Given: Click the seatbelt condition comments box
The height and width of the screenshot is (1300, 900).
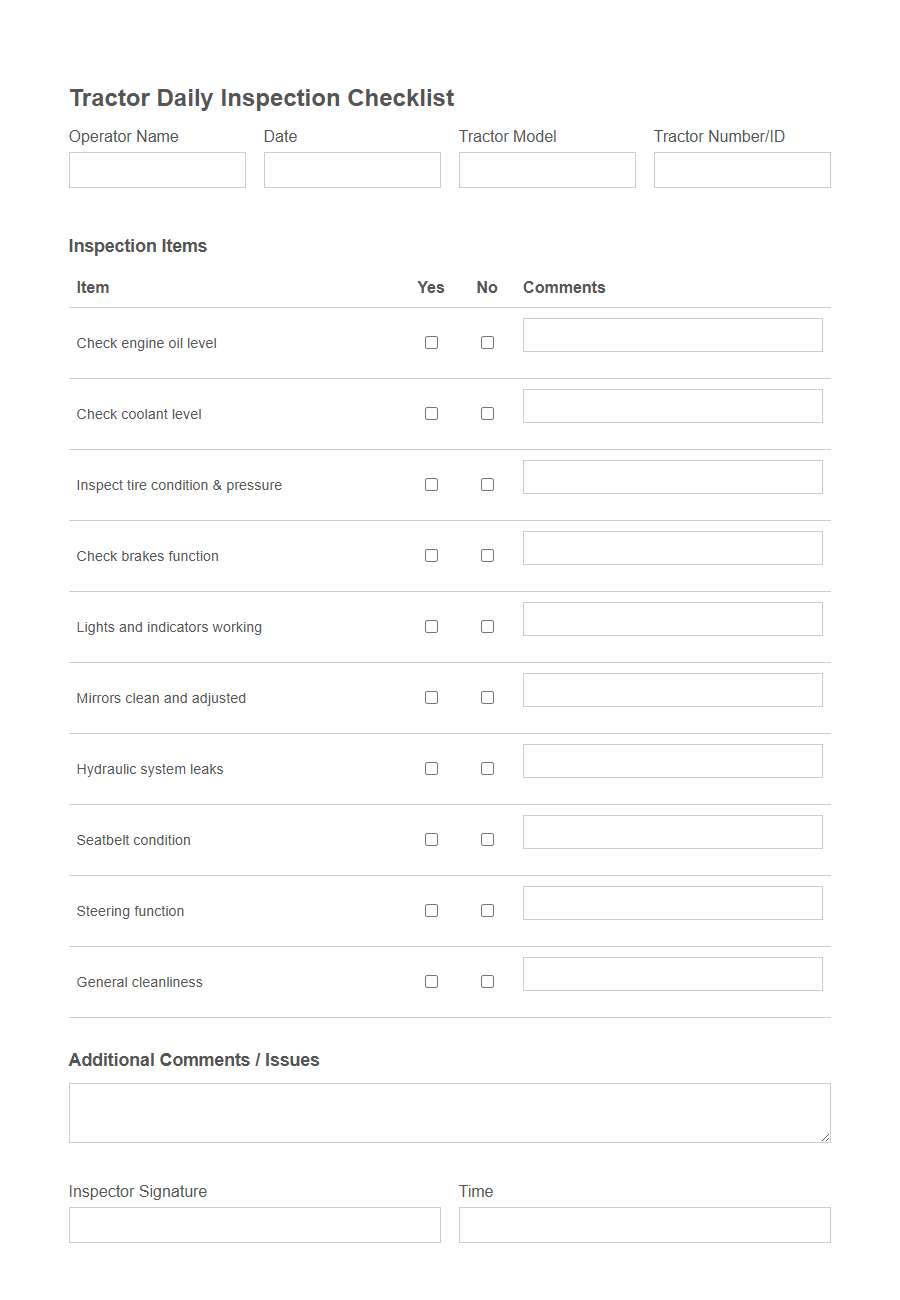Looking at the screenshot, I should (x=672, y=831).
